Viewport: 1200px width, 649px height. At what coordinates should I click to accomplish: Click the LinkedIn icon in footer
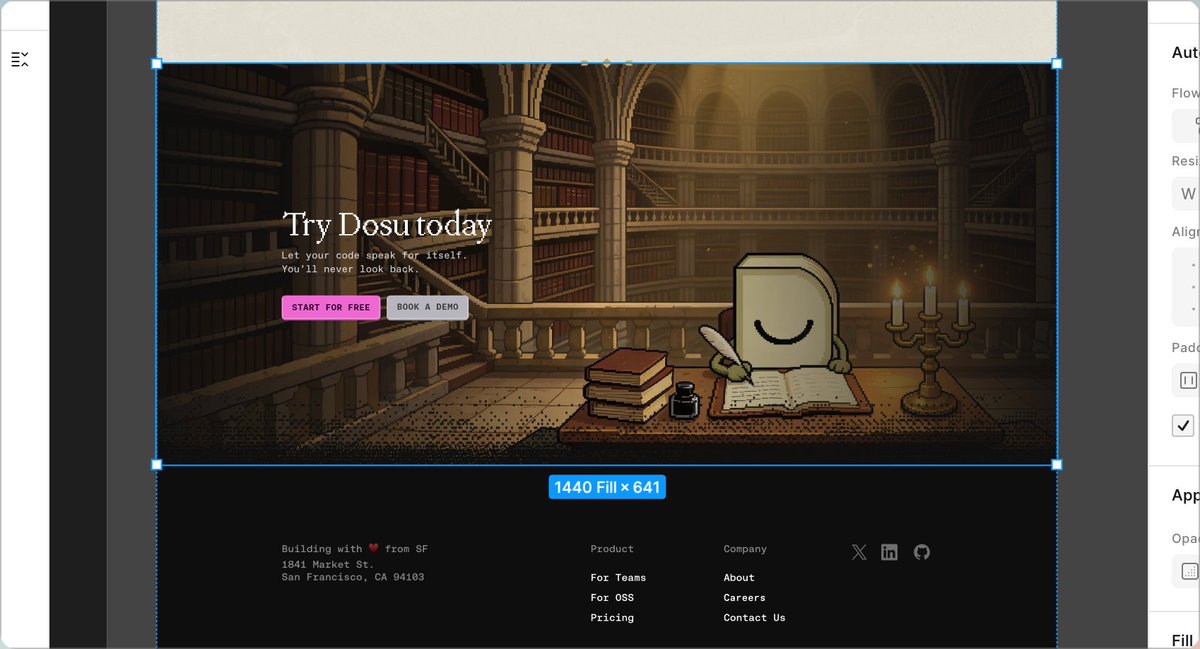pyautogui.click(x=889, y=552)
